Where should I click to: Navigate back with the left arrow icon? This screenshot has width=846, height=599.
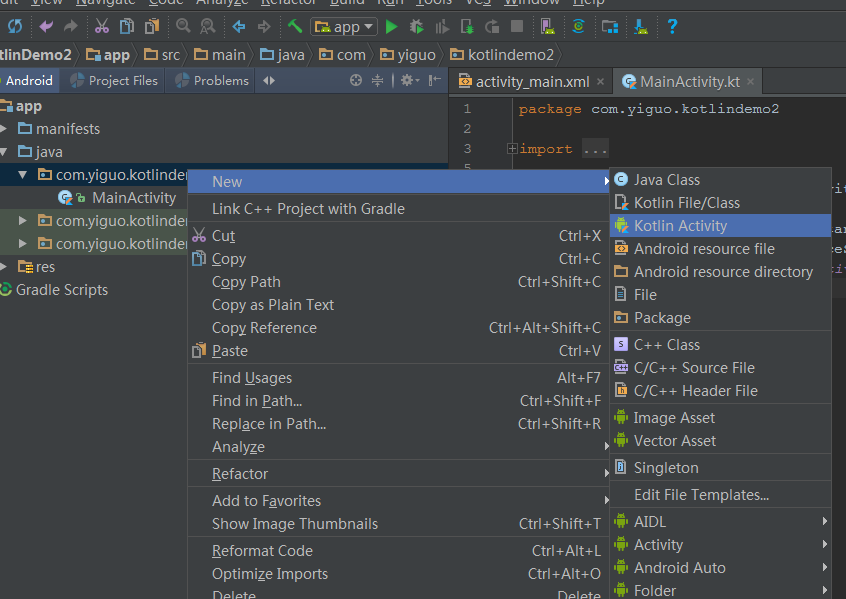click(238, 26)
